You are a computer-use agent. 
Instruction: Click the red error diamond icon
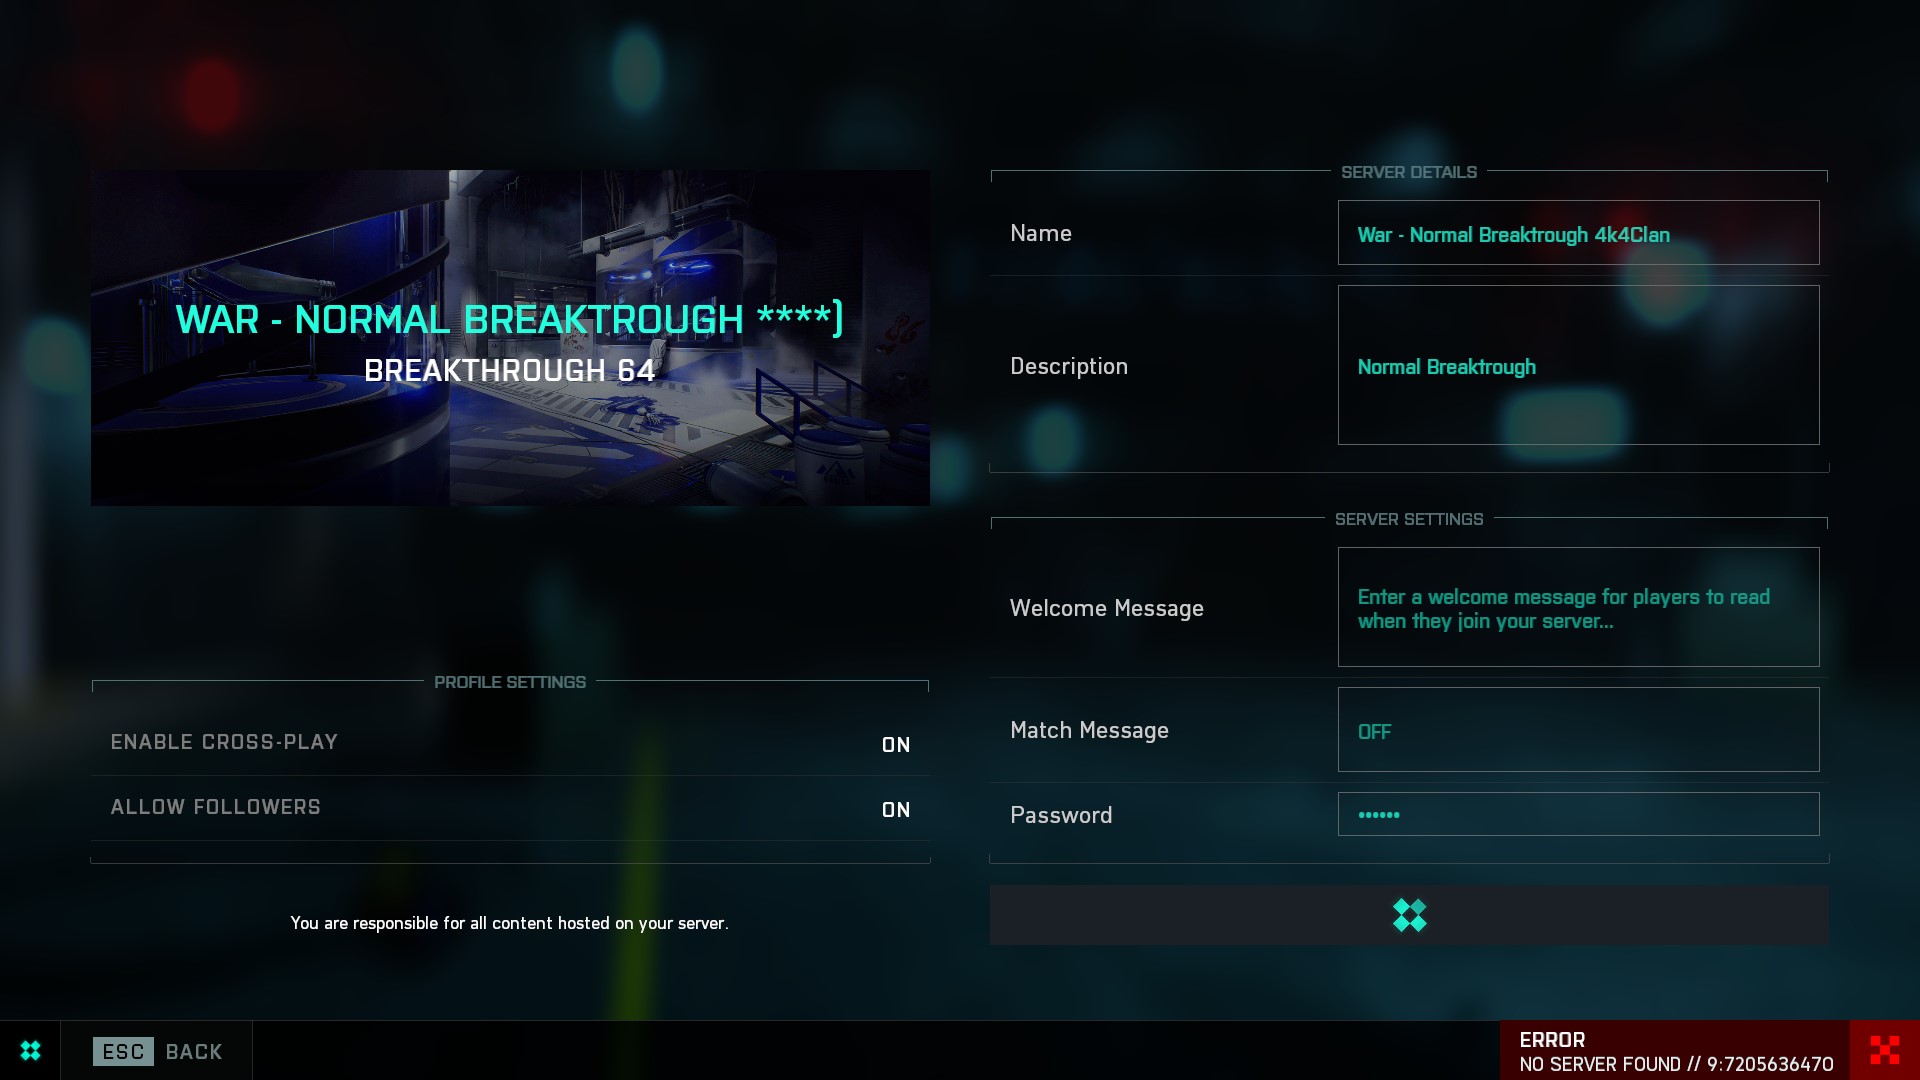point(1884,1050)
